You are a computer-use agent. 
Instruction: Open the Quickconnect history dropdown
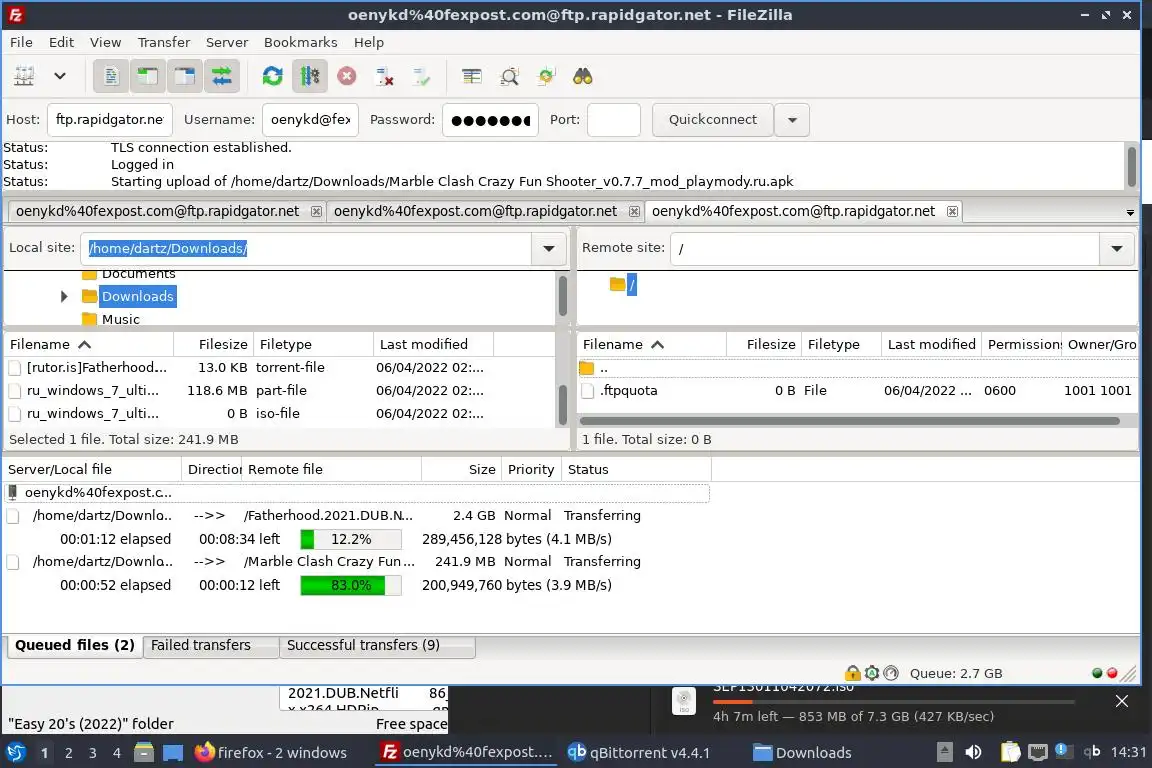[x=792, y=120]
